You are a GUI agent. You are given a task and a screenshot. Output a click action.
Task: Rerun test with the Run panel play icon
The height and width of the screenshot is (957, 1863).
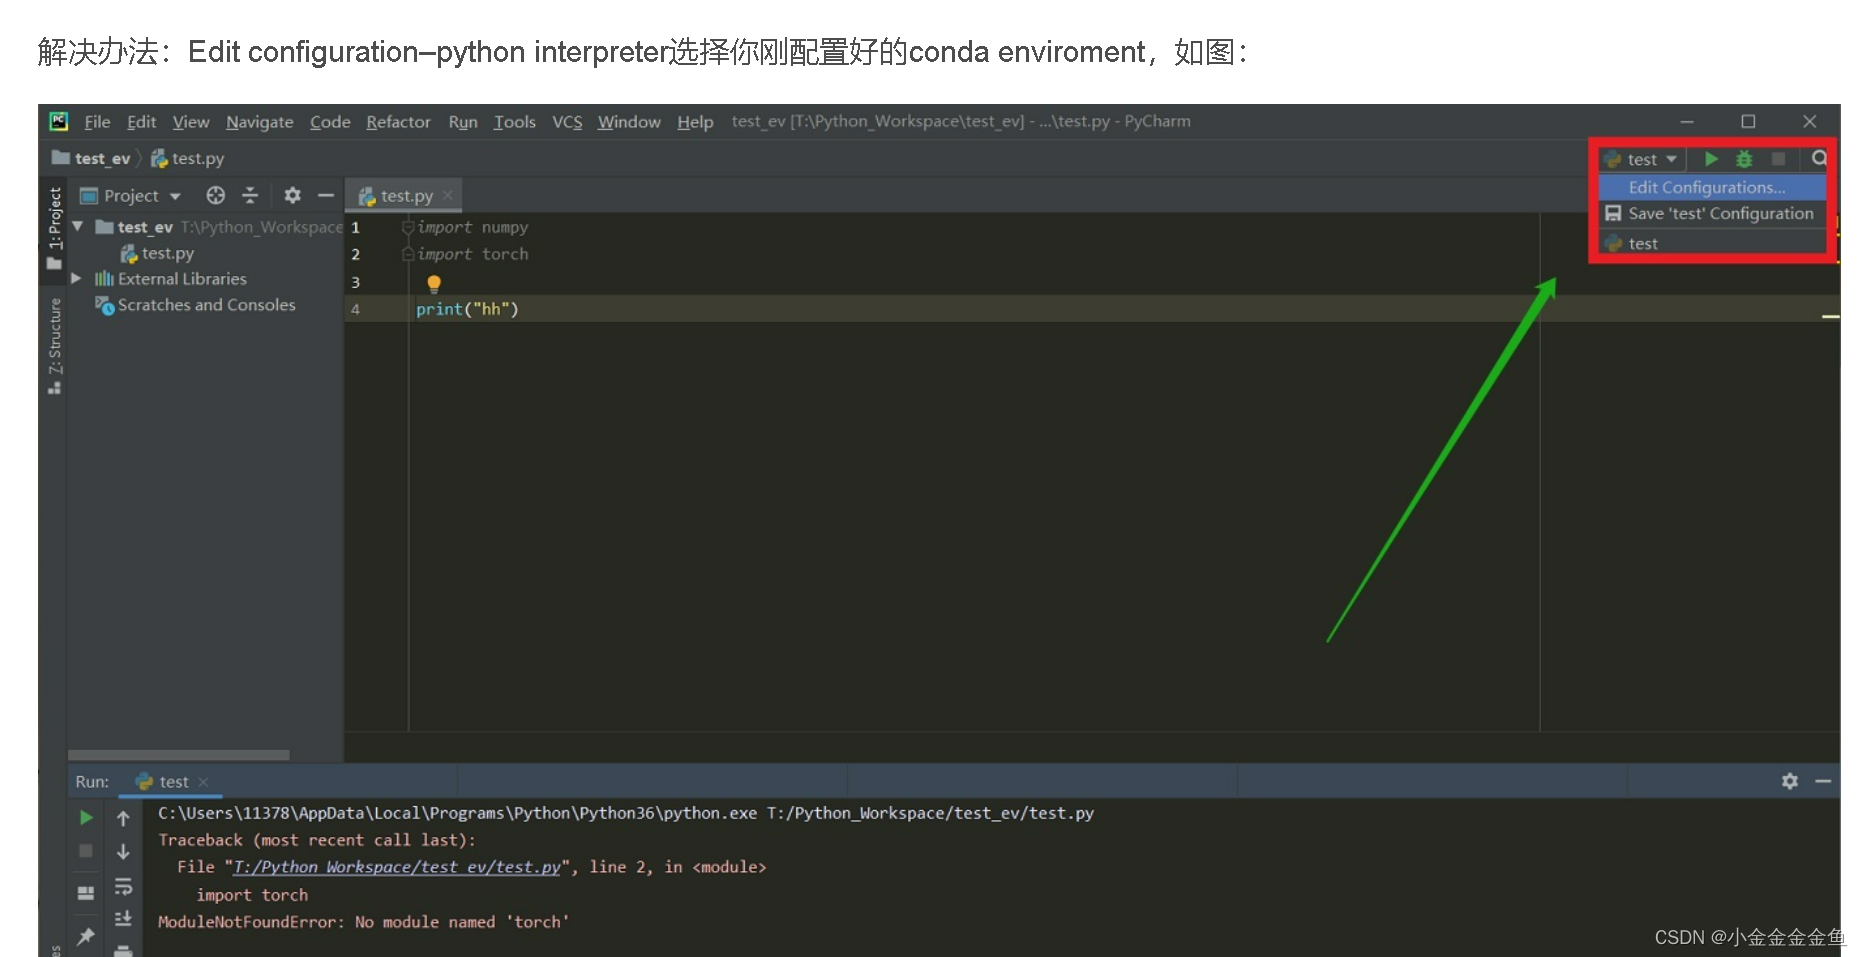pos(86,818)
